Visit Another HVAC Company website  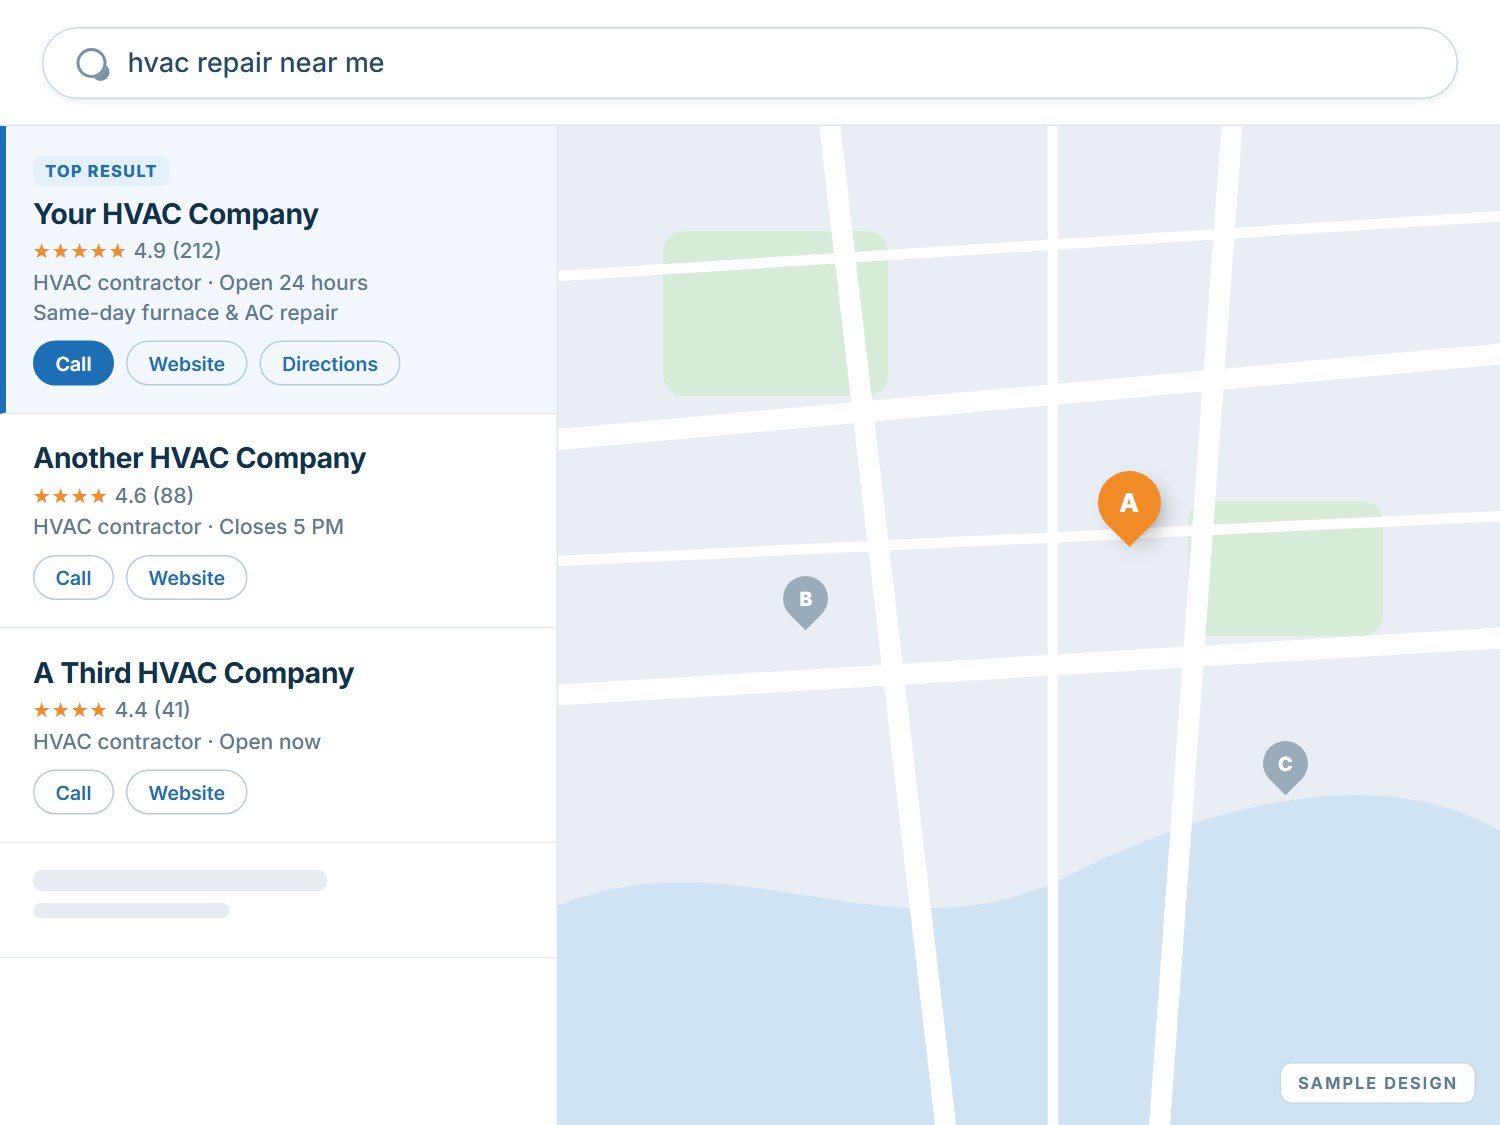coord(187,578)
